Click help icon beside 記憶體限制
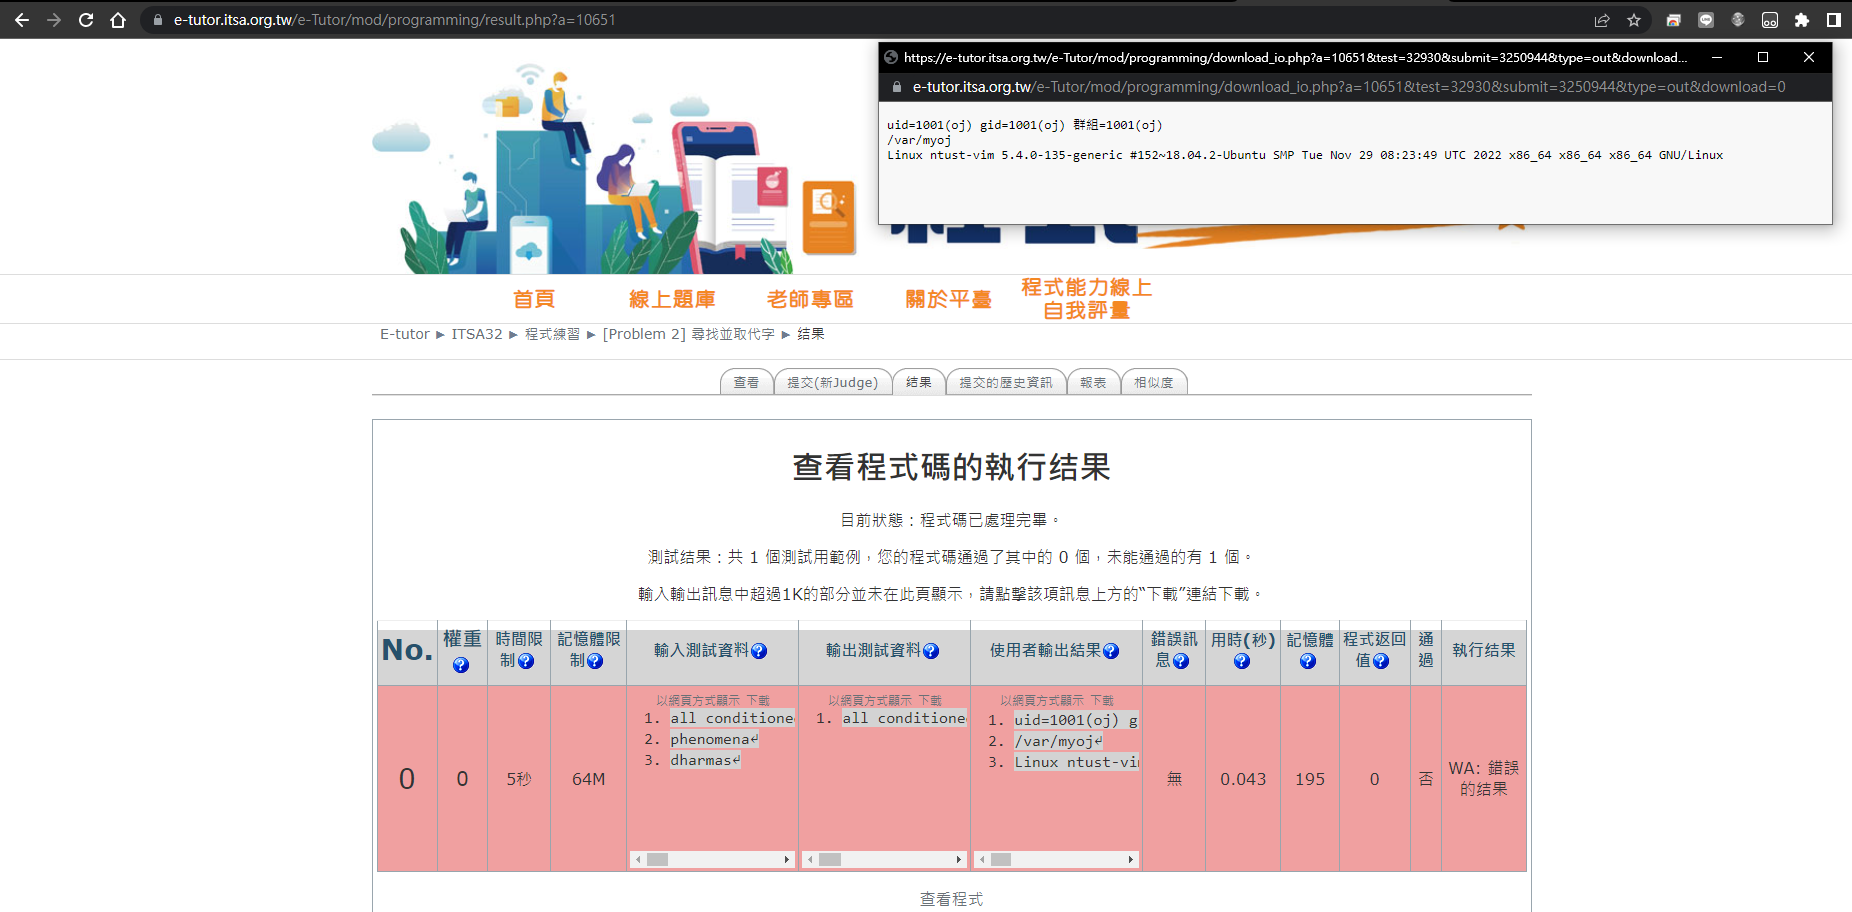This screenshot has height=912, width=1852. tap(595, 661)
